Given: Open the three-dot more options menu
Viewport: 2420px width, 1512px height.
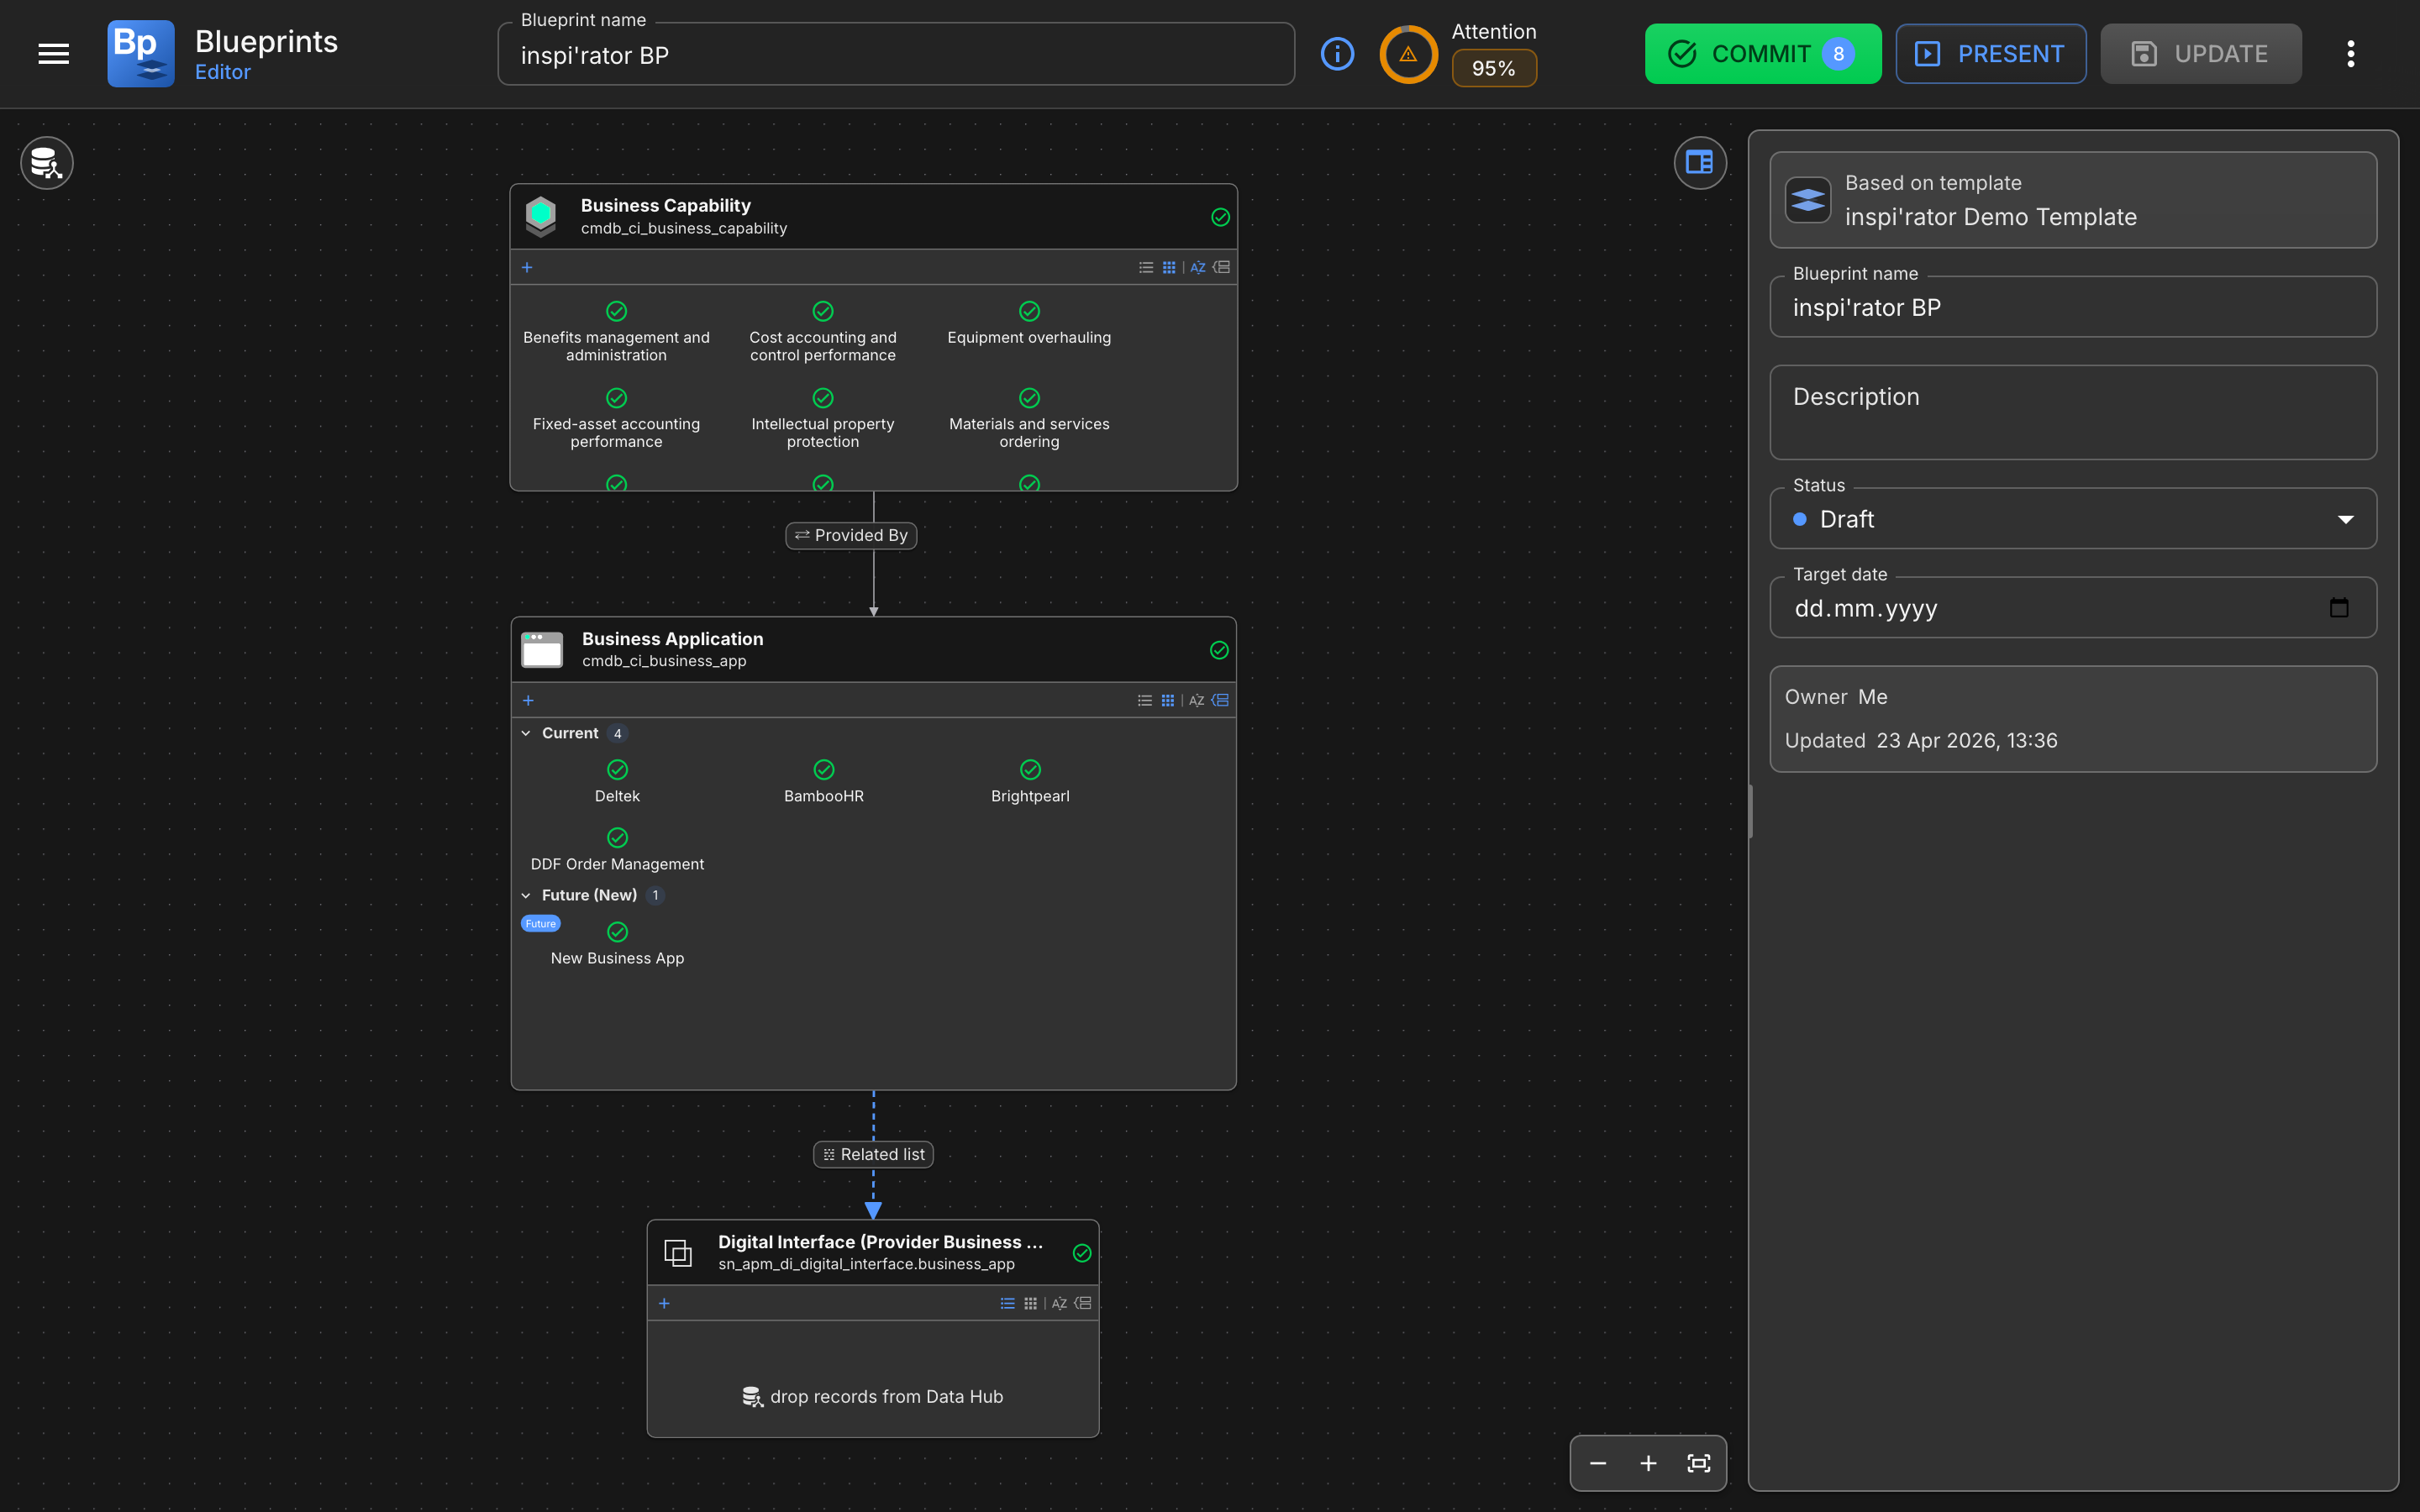Looking at the screenshot, I should [2351, 54].
